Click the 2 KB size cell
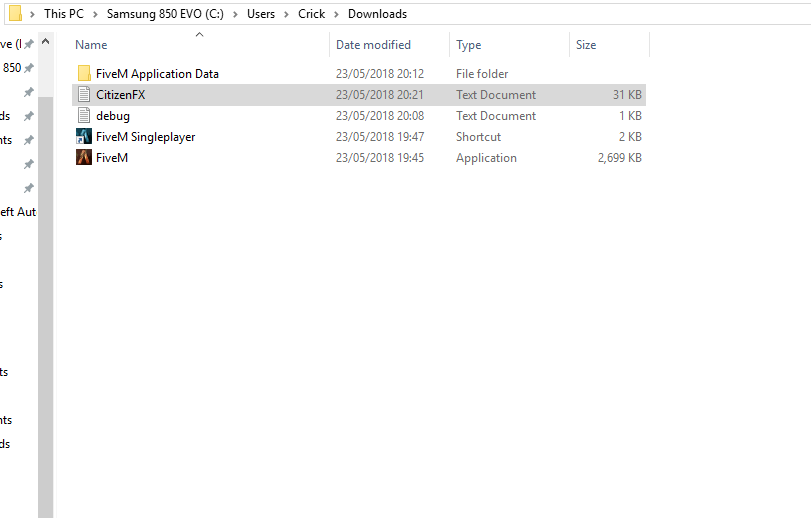811x518 pixels. pyautogui.click(x=630, y=137)
